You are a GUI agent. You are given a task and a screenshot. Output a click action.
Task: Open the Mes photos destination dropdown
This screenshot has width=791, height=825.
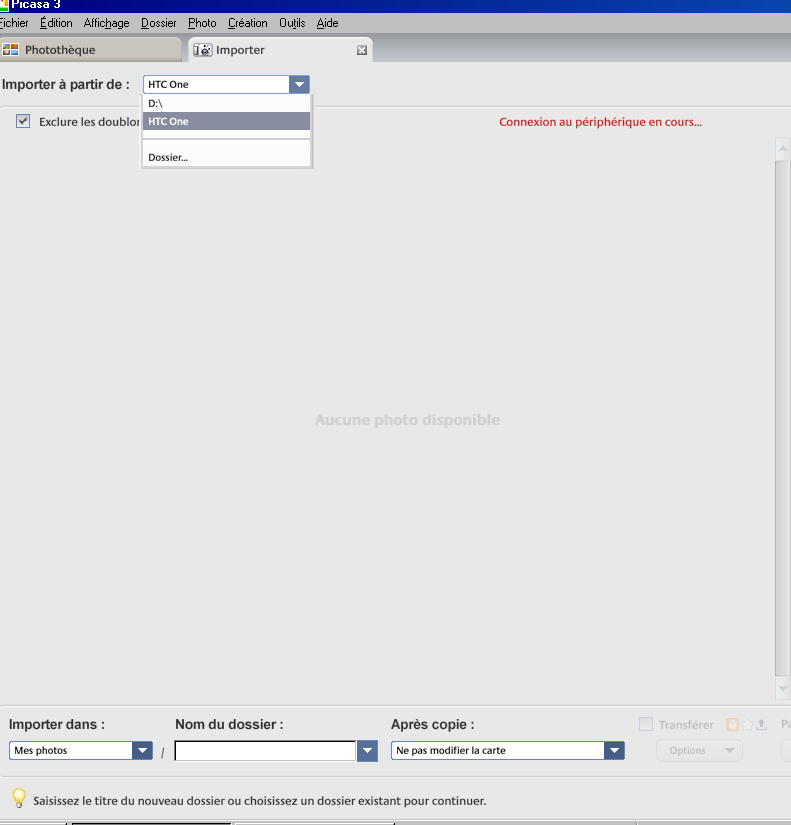click(x=141, y=750)
